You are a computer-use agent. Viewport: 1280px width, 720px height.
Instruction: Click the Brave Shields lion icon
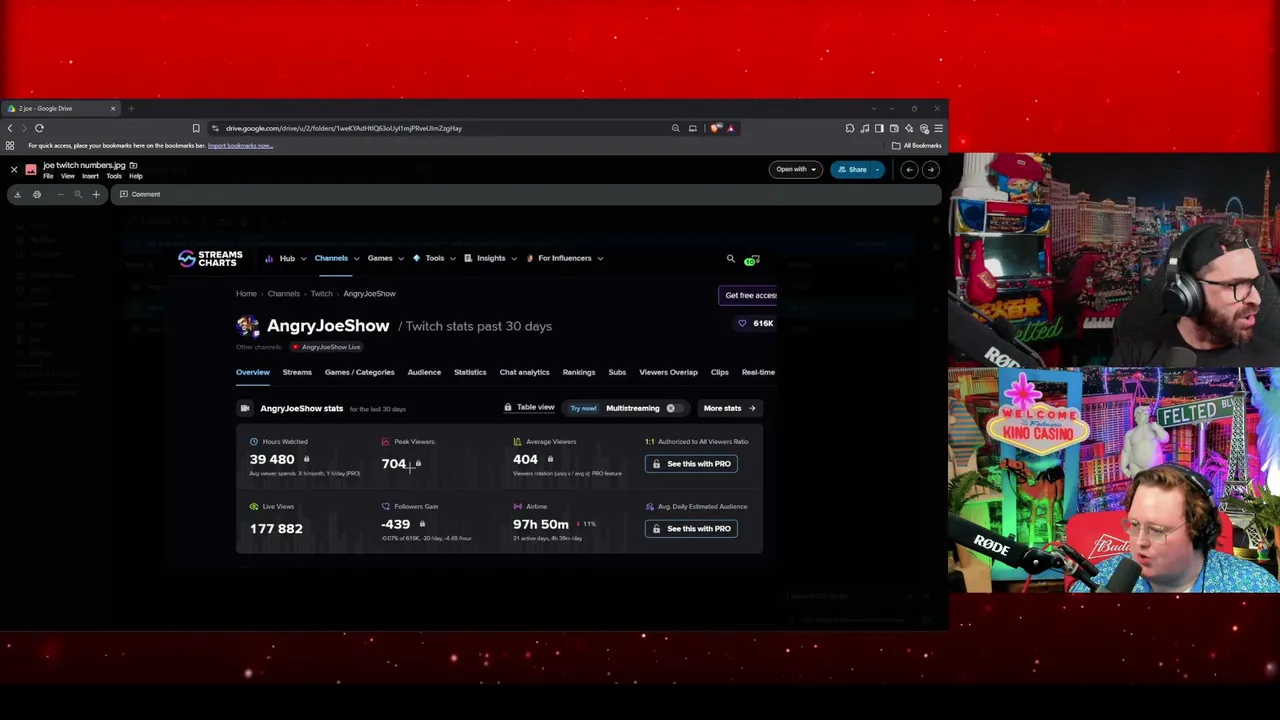pos(716,128)
